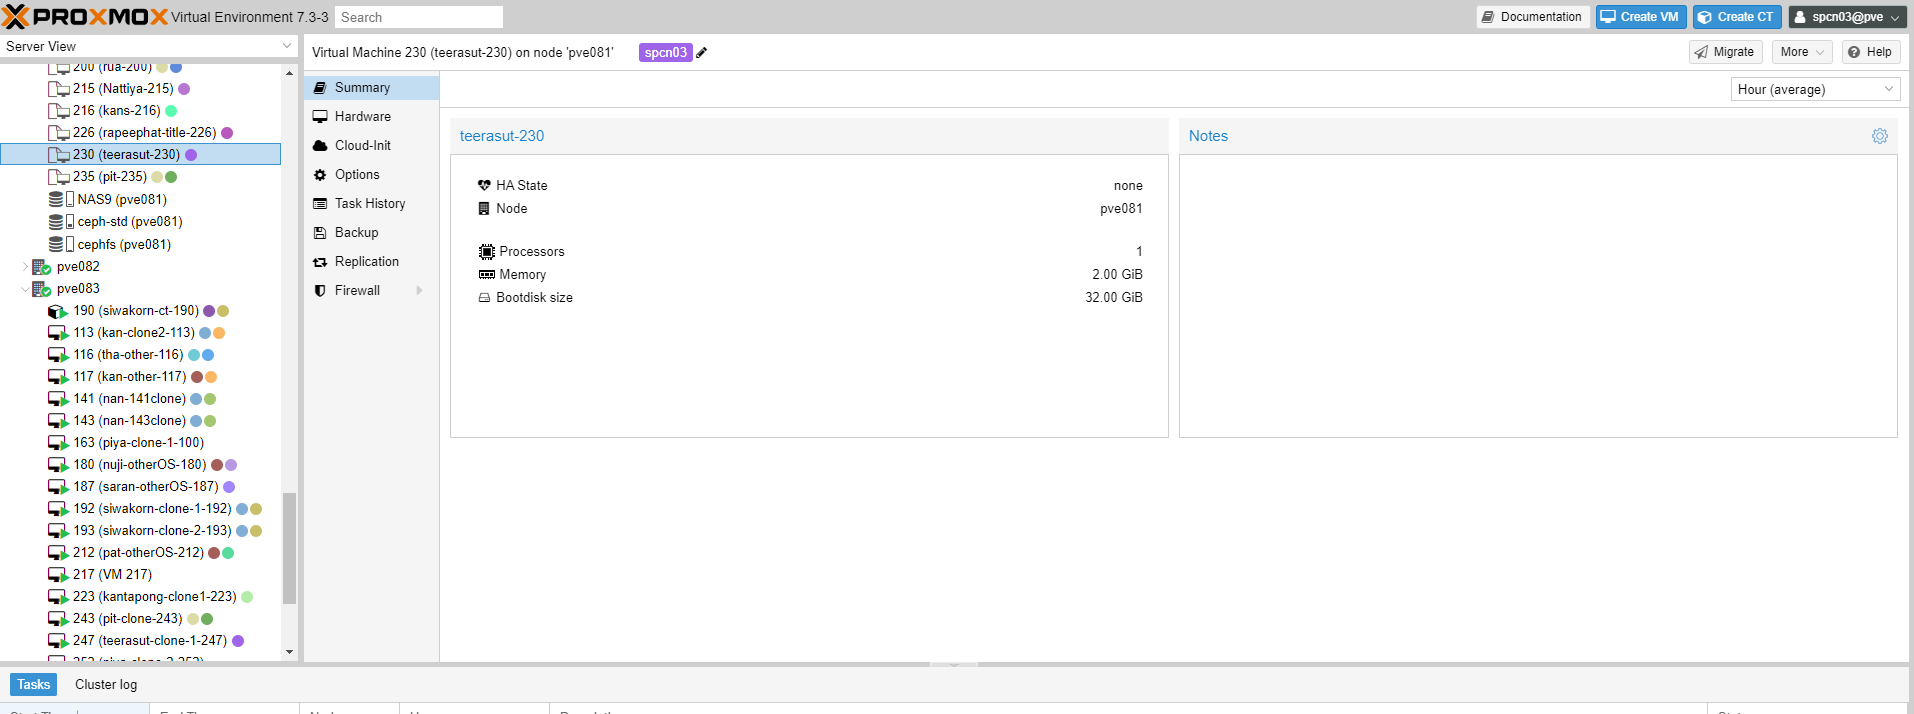This screenshot has height=714, width=1914.
Task: Click the tree scroll up arrow
Action: click(x=290, y=73)
